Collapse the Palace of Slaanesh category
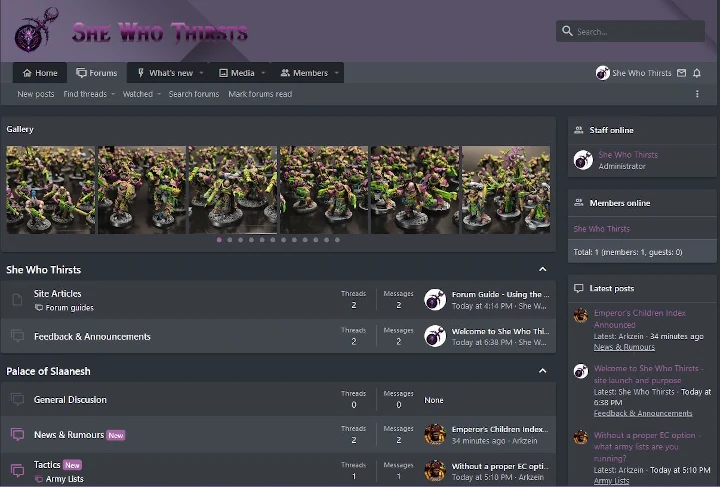 tap(543, 371)
